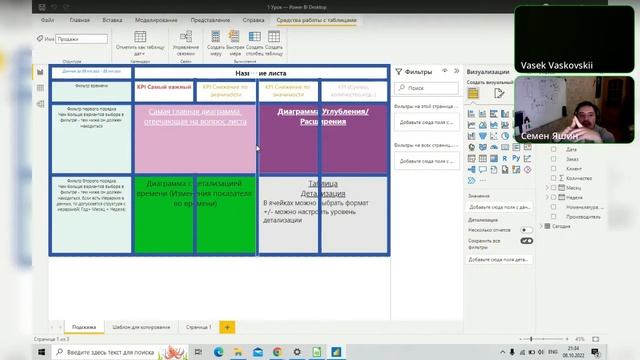
Task: Check the Неделя field checkbox
Action: point(553,197)
